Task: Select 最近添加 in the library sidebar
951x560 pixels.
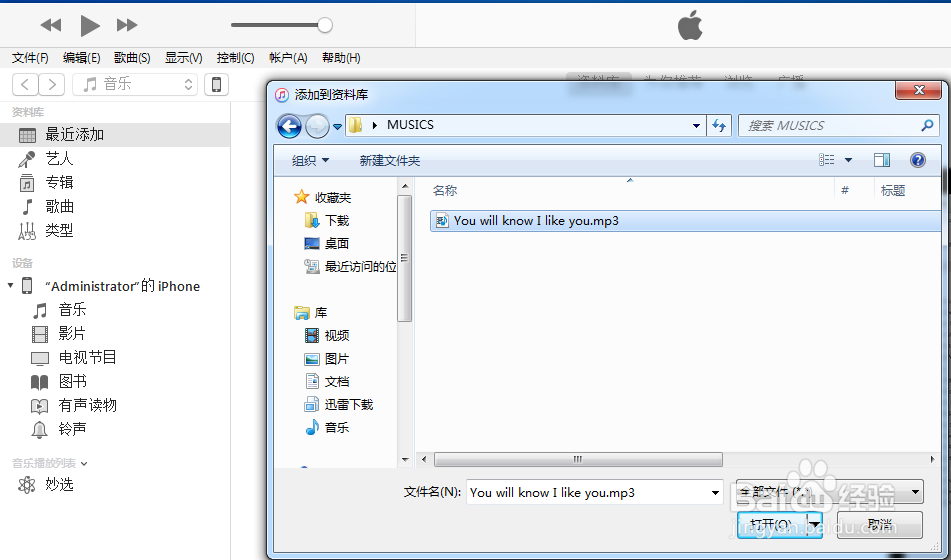Action: [x=115, y=135]
